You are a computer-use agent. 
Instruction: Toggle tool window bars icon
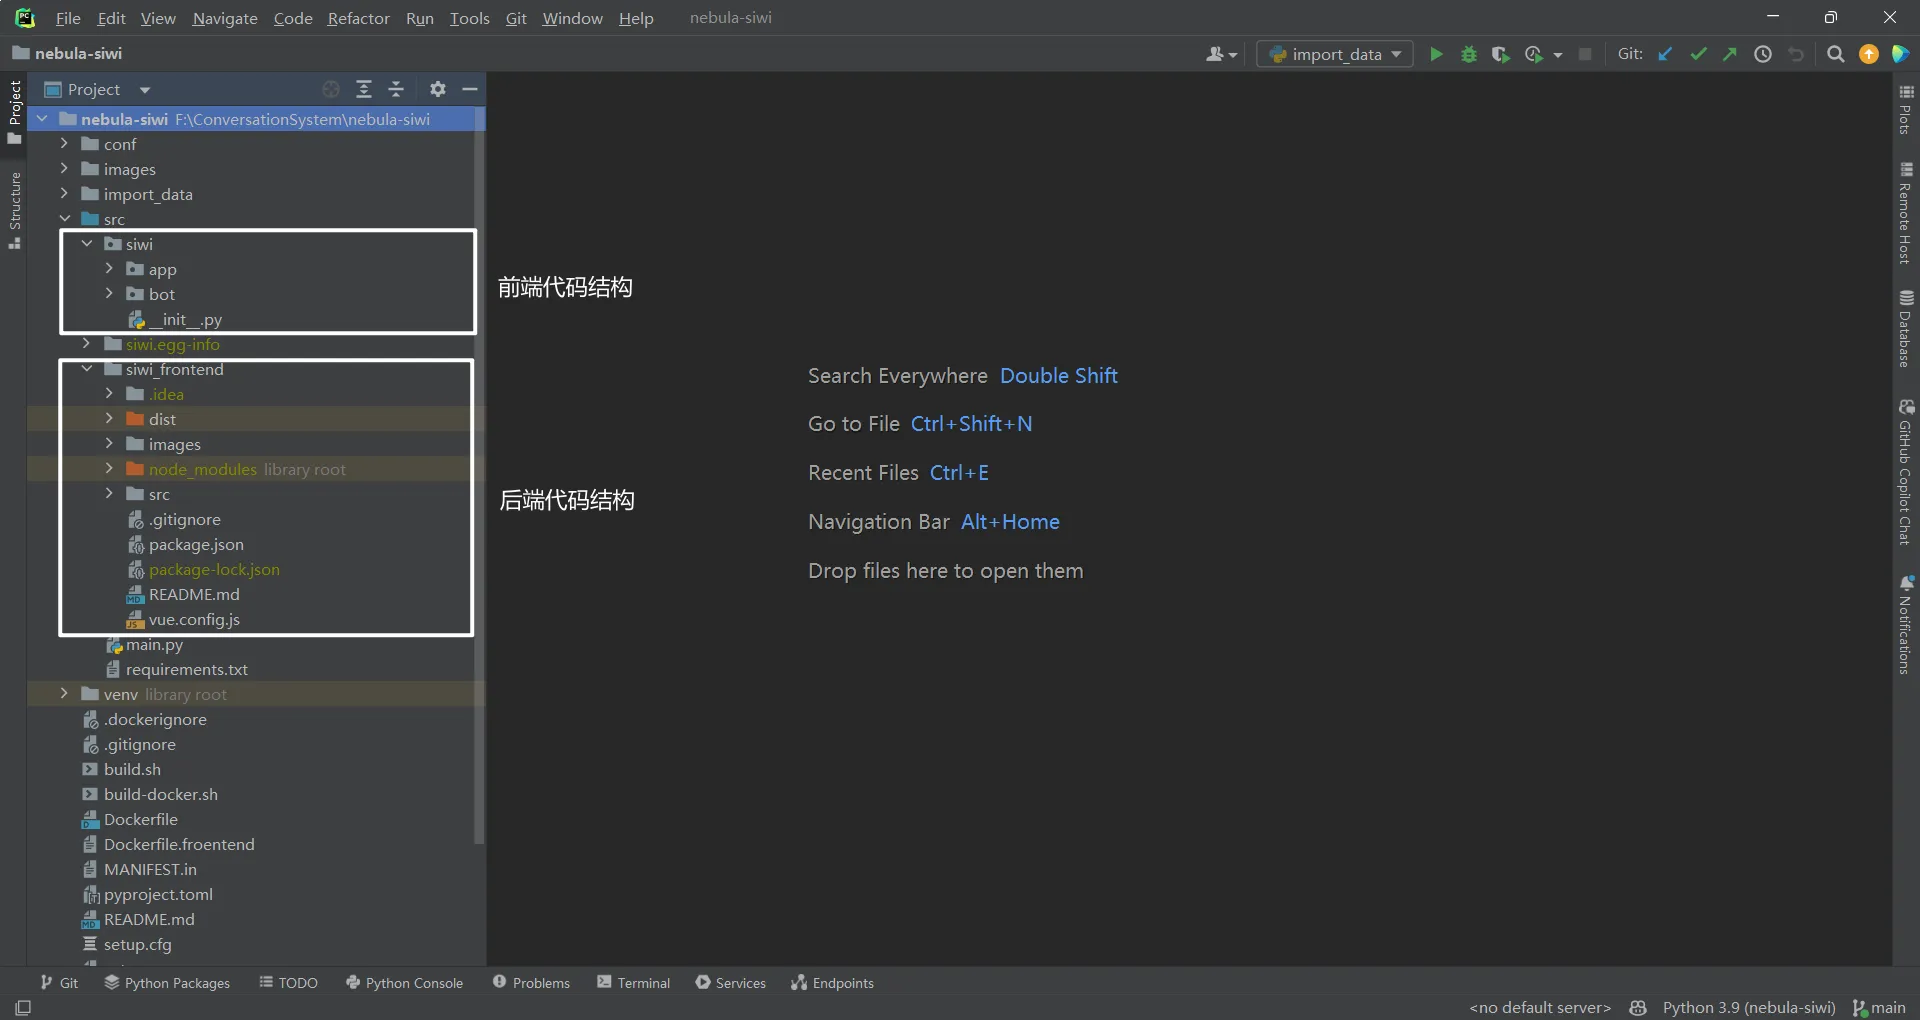coord(23,1007)
